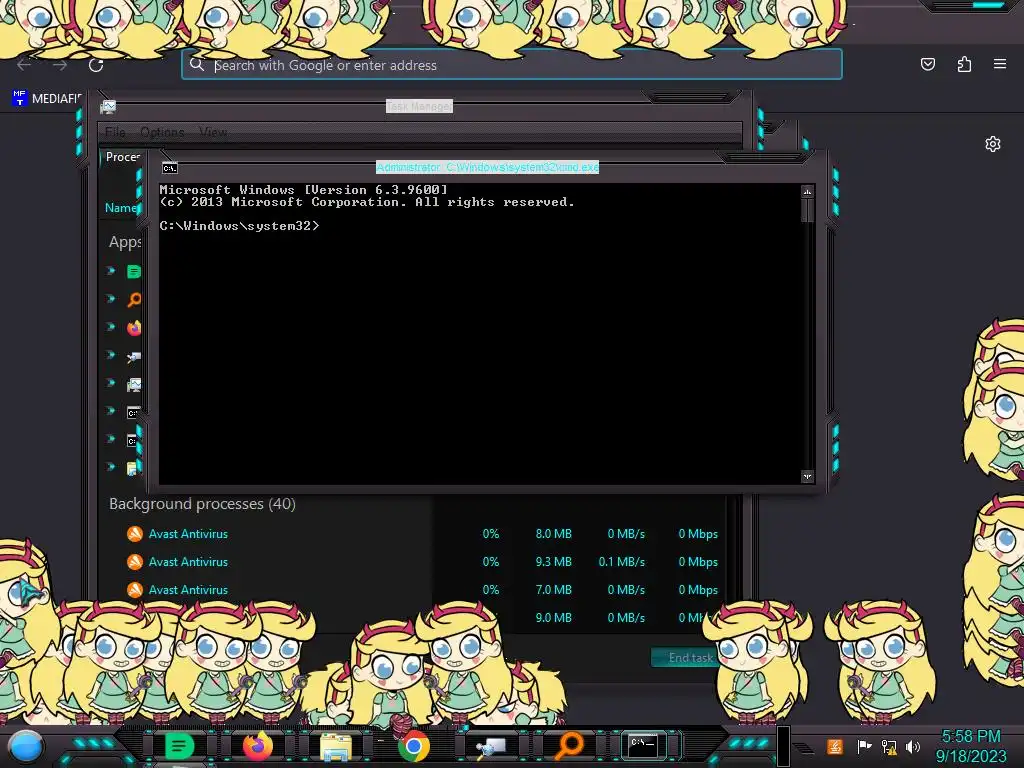Open the network tray icon
The width and height of the screenshot is (1024, 768).
[x=889, y=746]
